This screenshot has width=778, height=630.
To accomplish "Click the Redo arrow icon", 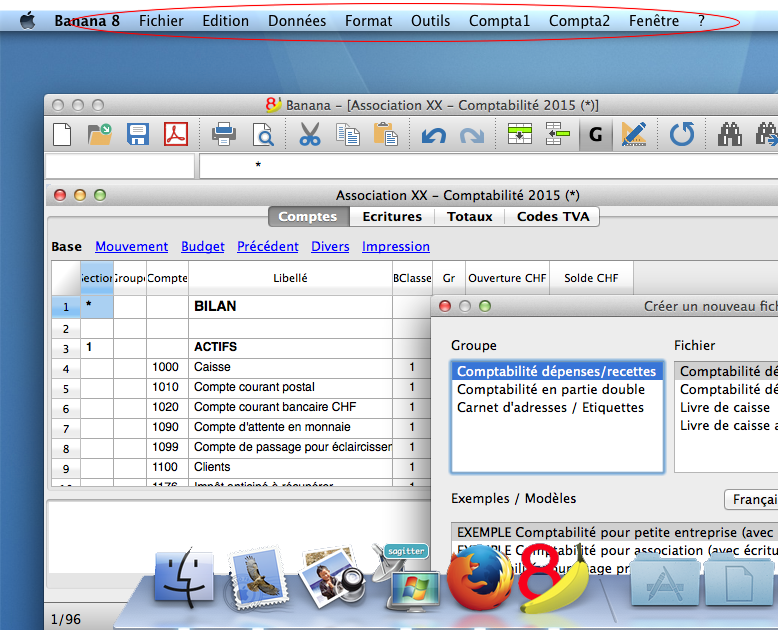I will click(472, 135).
